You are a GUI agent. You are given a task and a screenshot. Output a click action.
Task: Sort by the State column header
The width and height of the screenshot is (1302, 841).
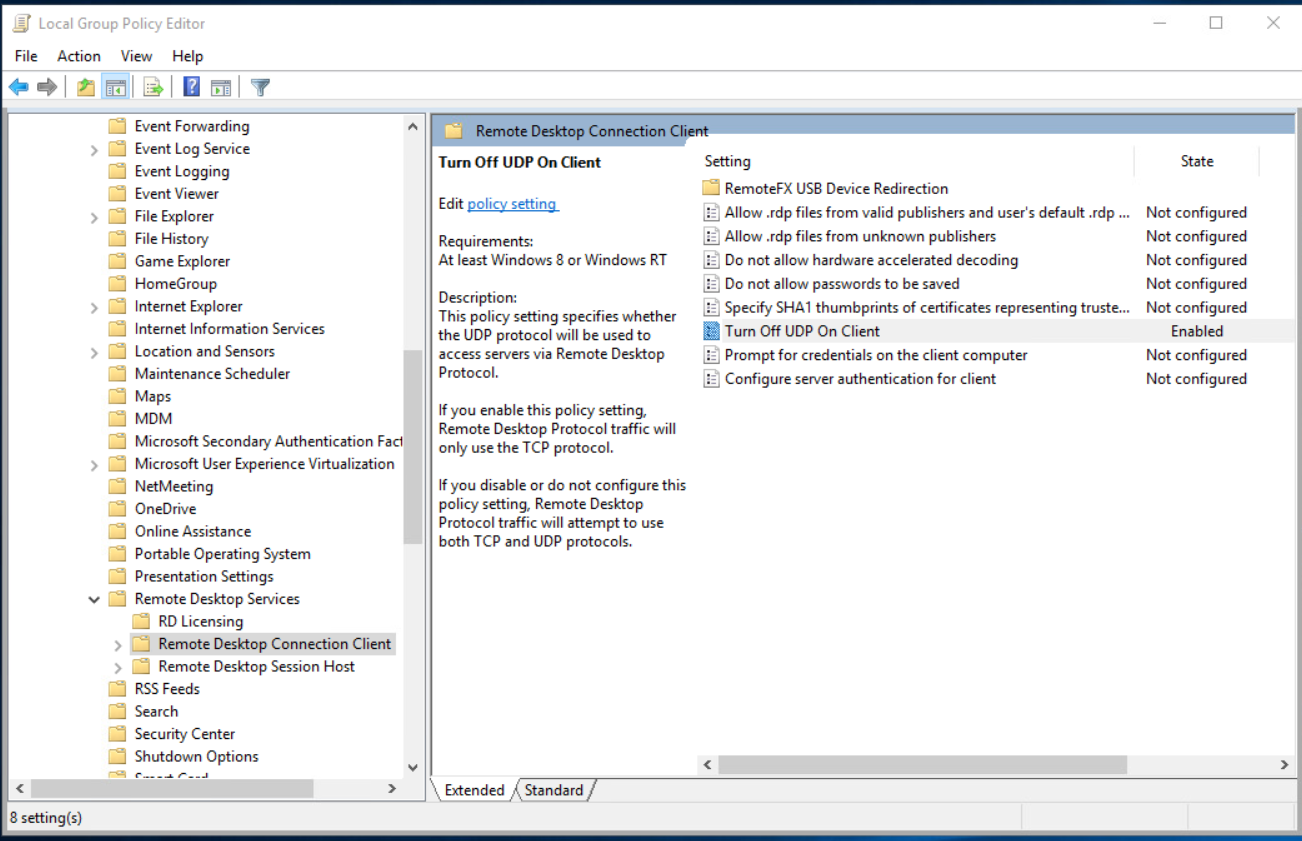[x=1197, y=161]
